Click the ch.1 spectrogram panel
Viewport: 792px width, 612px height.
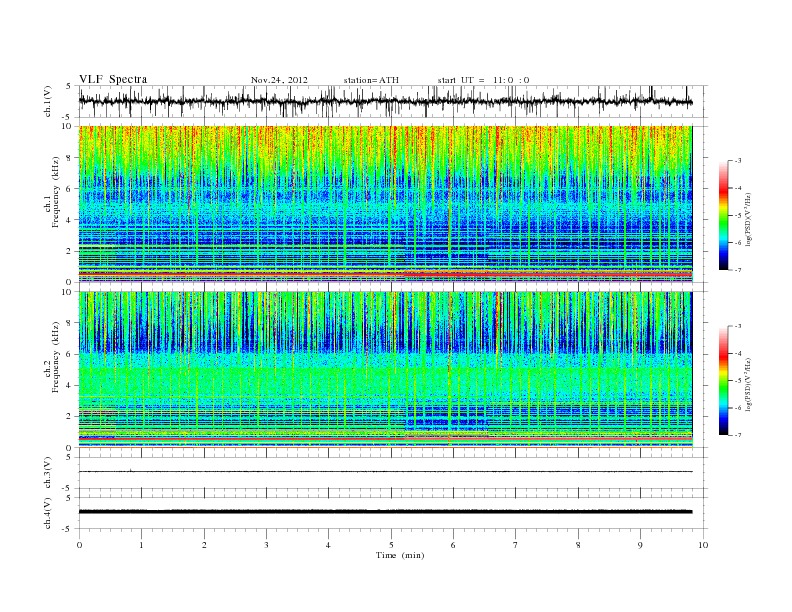[385, 204]
